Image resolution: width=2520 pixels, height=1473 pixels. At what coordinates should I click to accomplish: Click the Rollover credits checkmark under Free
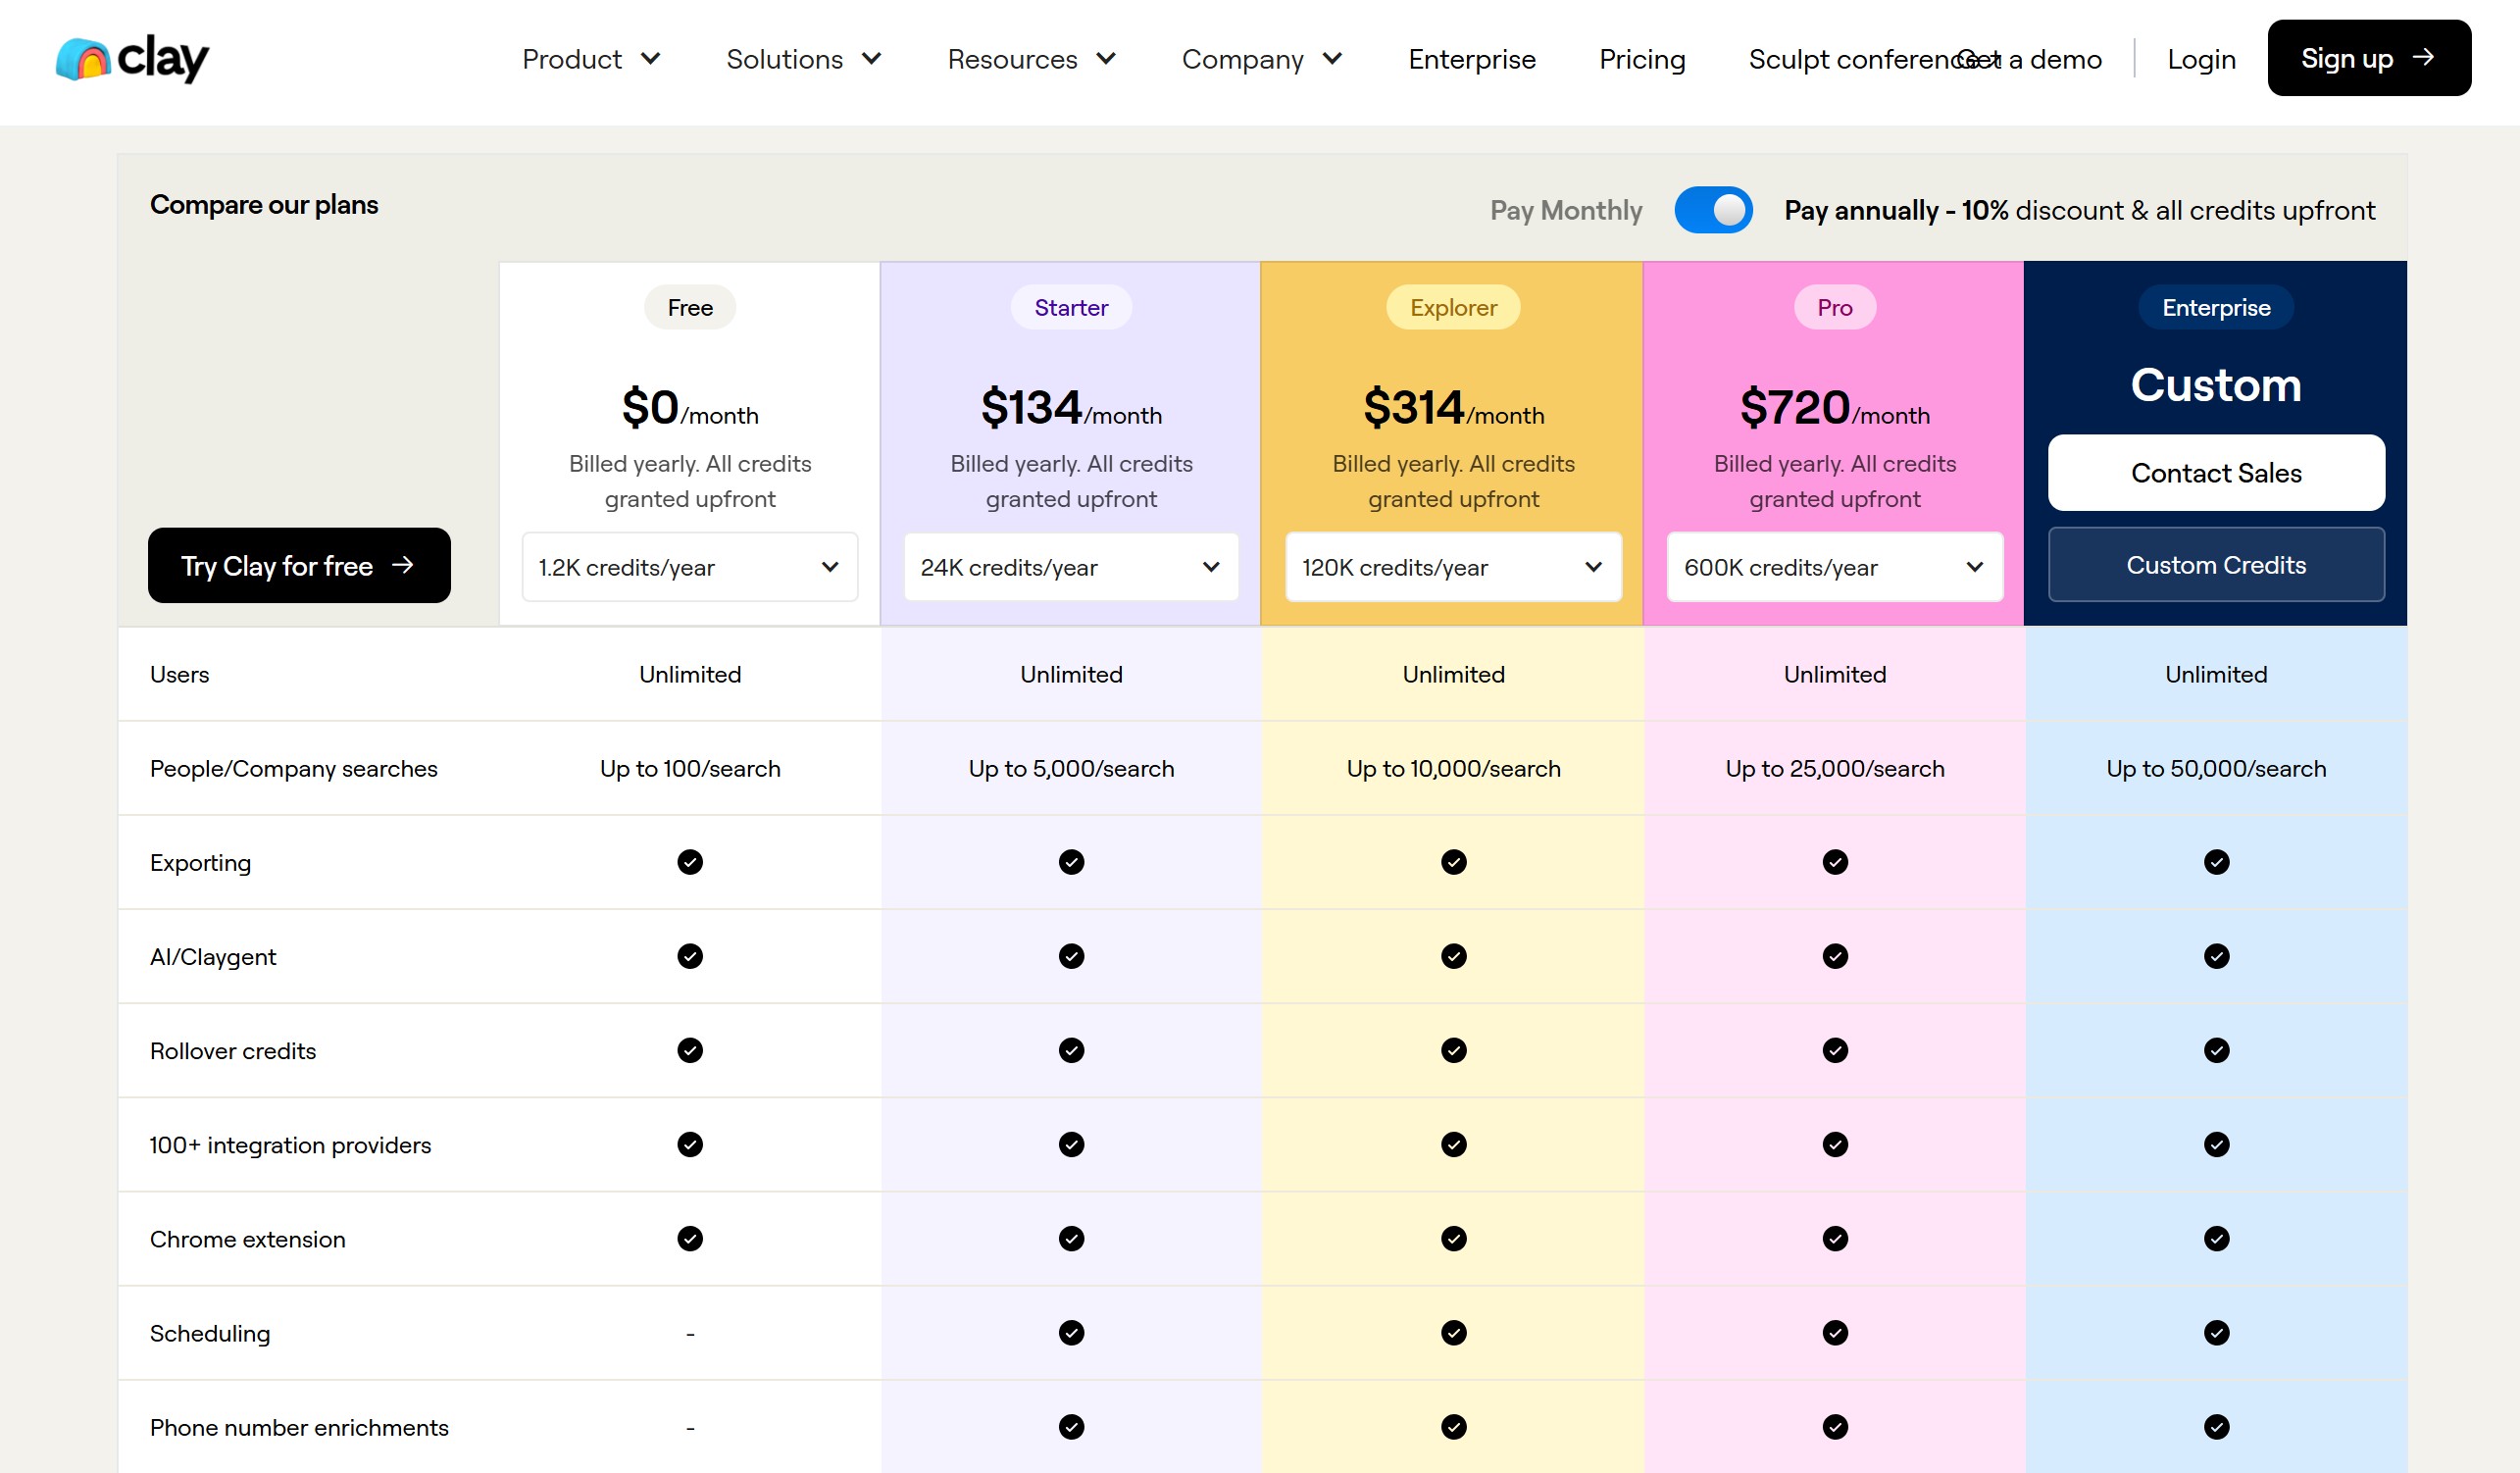[x=690, y=1050]
